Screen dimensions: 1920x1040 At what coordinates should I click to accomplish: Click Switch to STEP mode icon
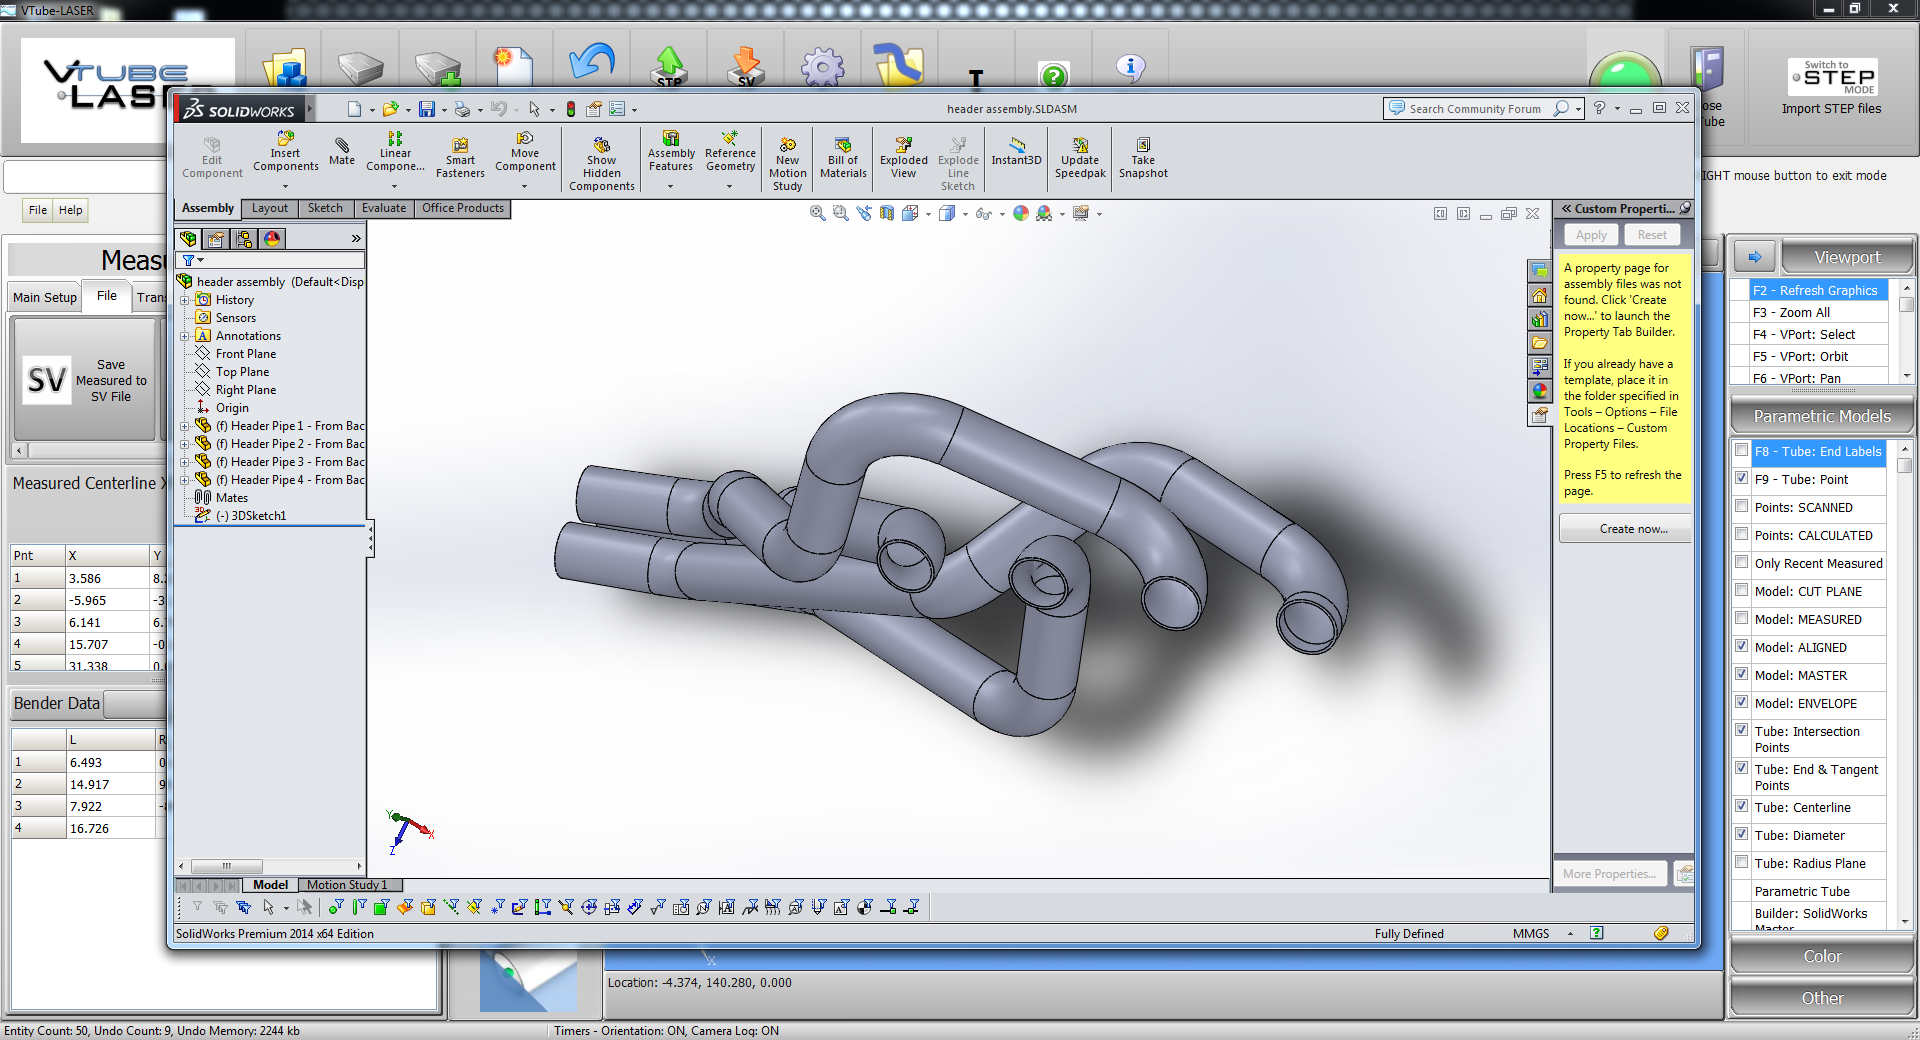pos(1832,78)
